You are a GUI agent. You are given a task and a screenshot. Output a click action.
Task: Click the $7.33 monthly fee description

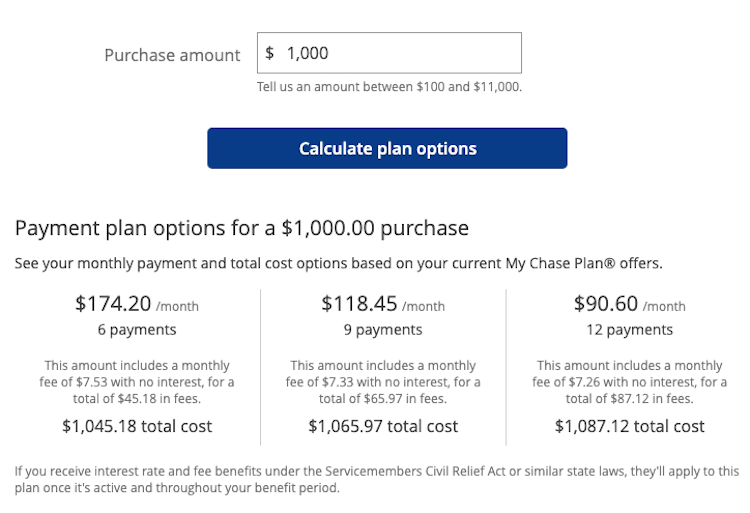click(383, 382)
